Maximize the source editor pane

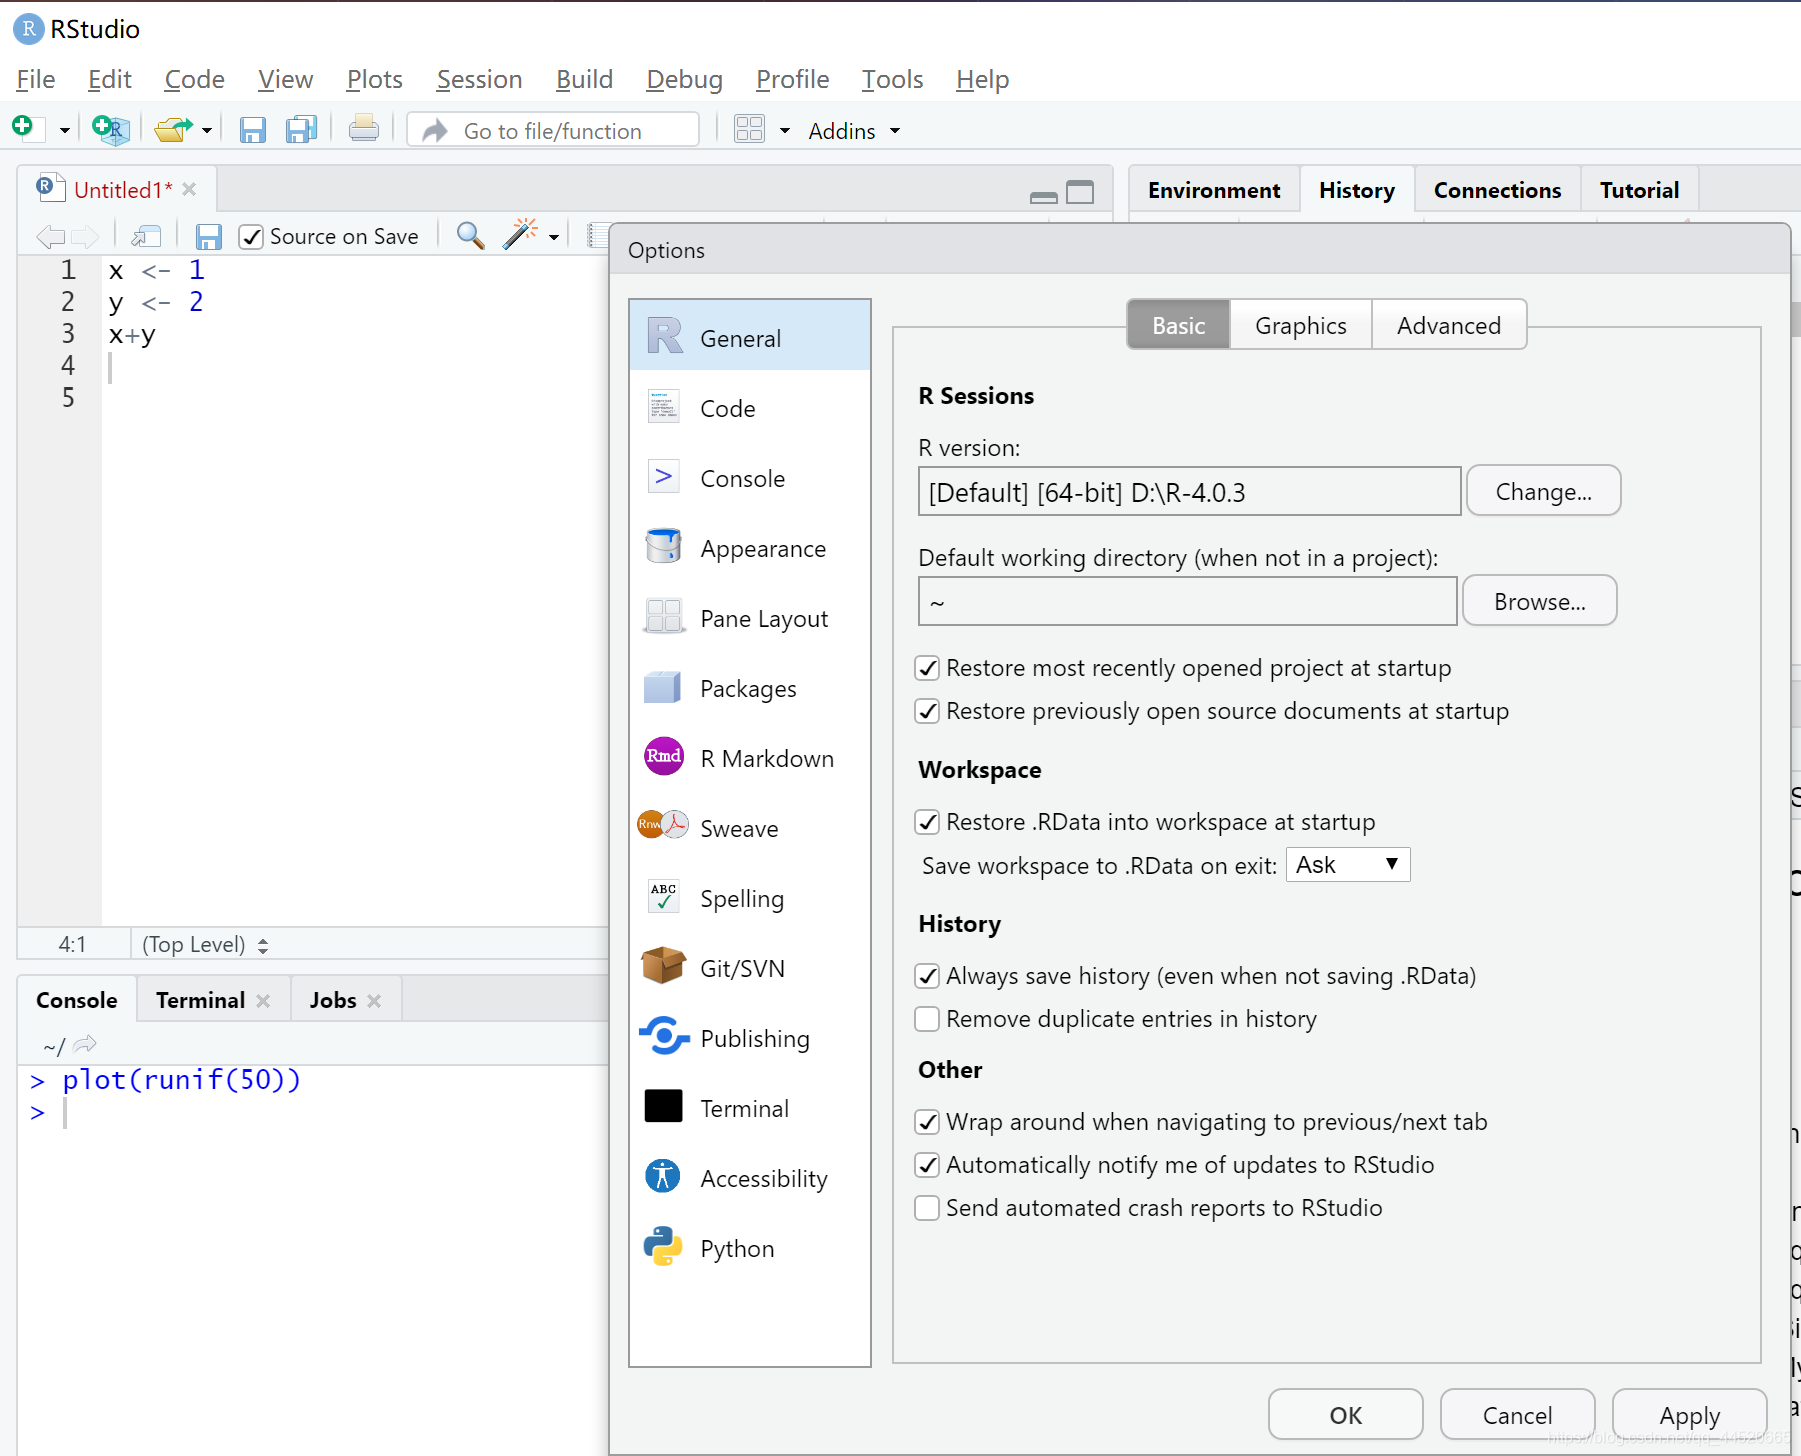coord(1080,192)
